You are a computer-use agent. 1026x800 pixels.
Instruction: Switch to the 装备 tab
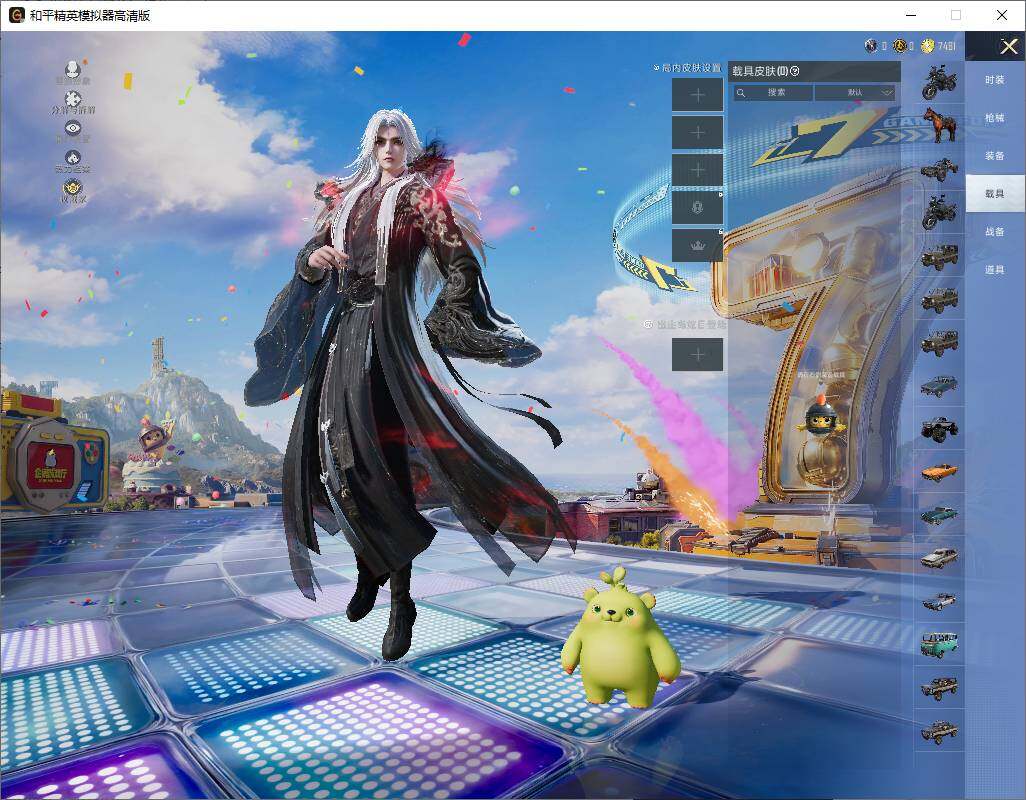point(995,156)
